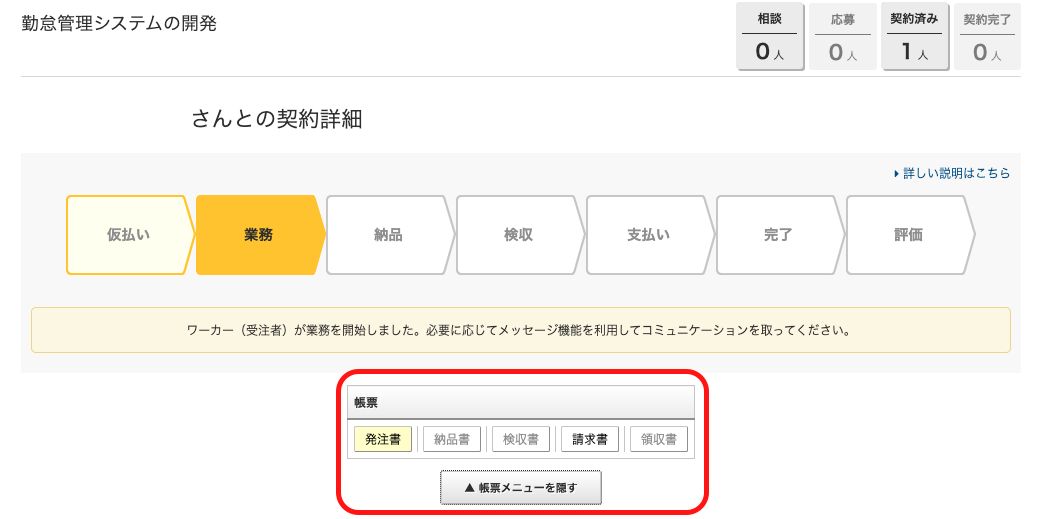
Task: Open the 検収書 document
Action: 521,439
